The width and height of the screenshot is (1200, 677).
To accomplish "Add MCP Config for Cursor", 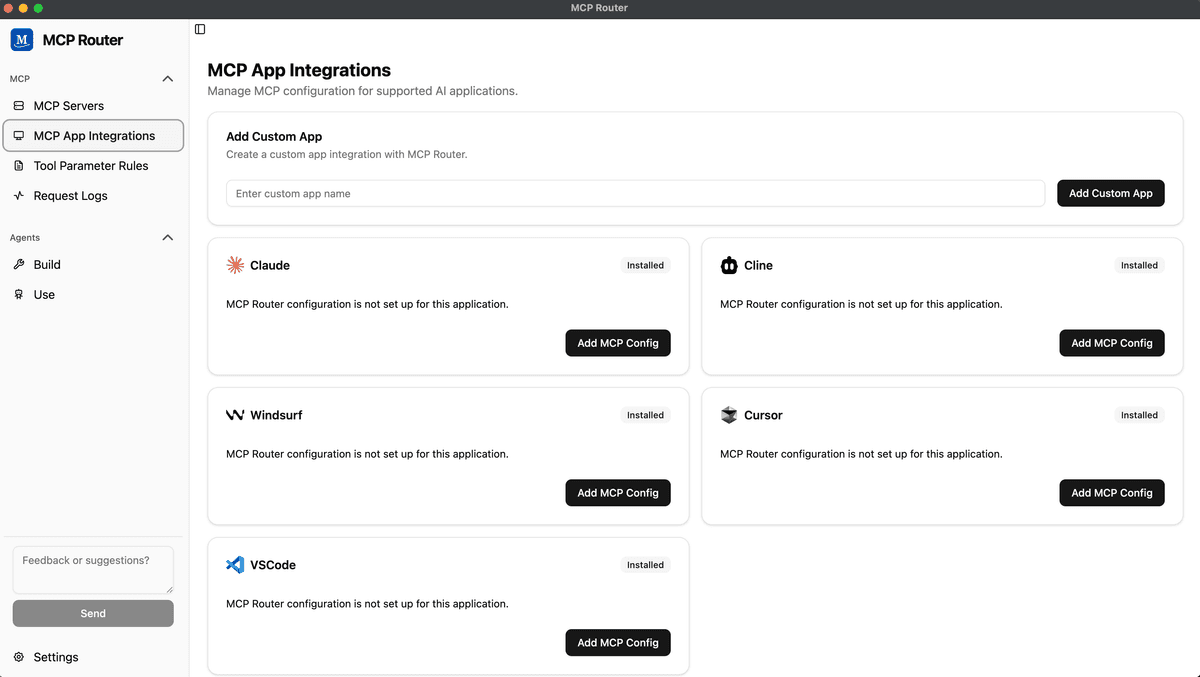I will pyautogui.click(x=1111, y=493).
